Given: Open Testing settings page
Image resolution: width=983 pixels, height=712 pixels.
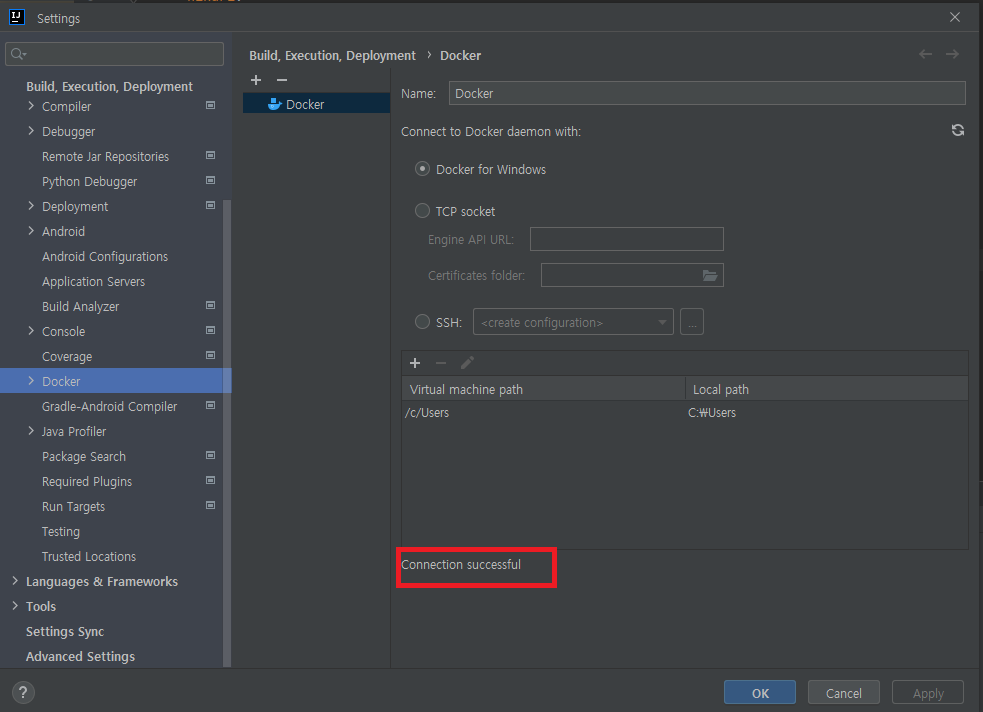Looking at the screenshot, I should pos(61,531).
